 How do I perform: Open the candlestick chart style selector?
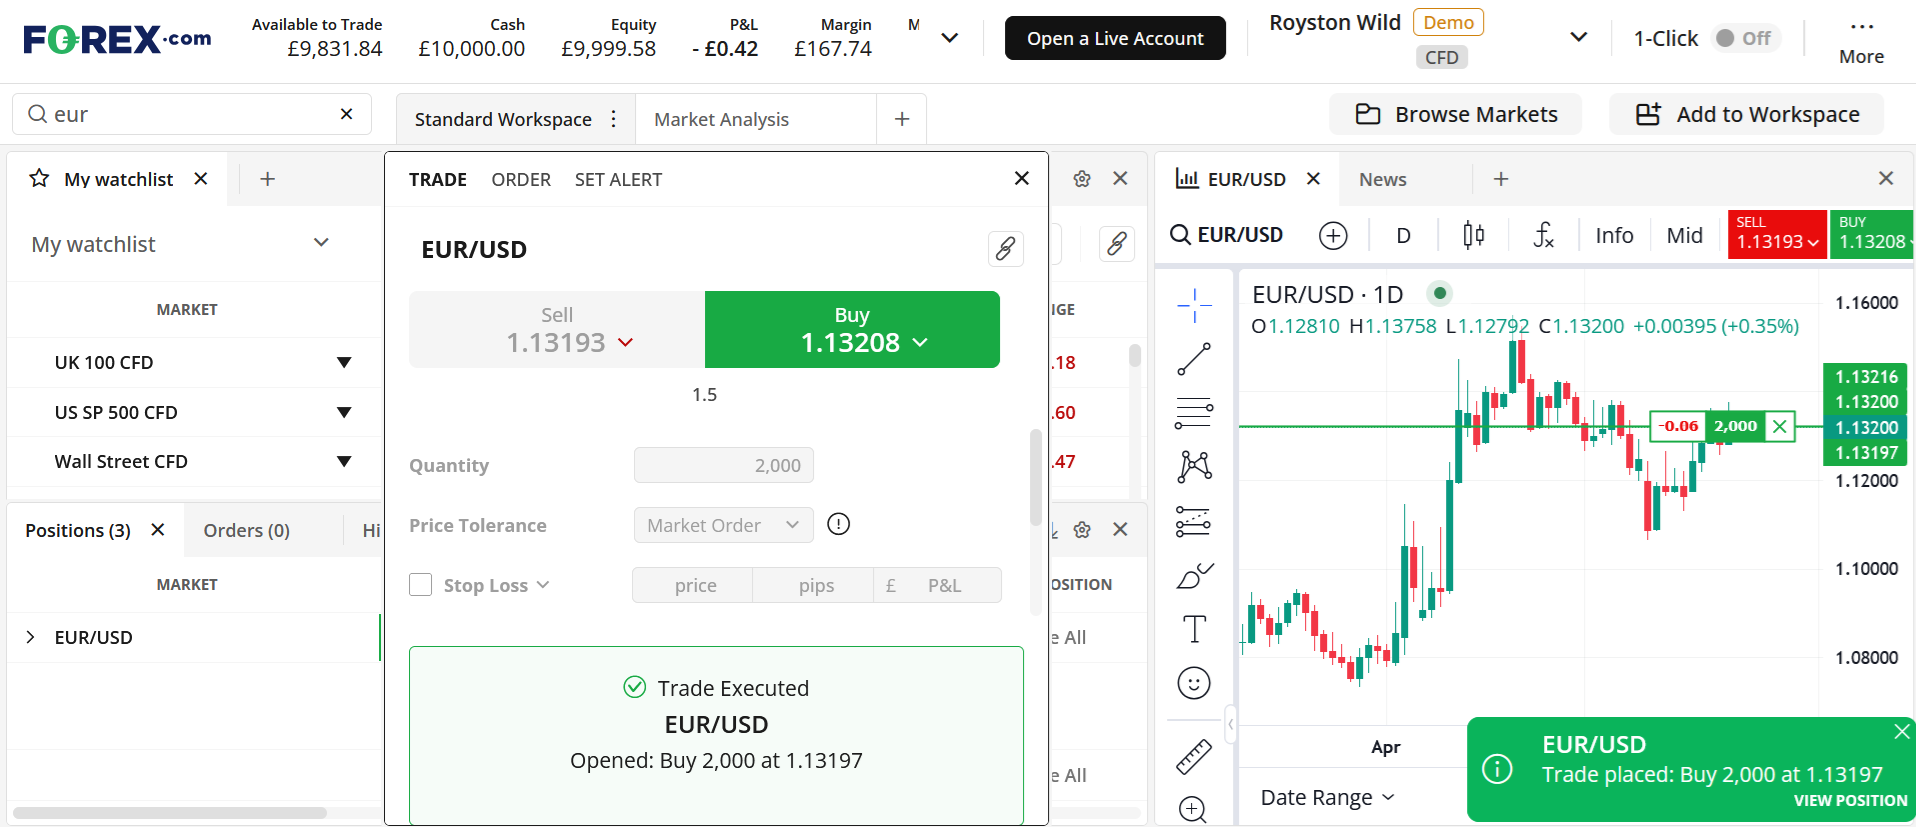click(x=1474, y=235)
